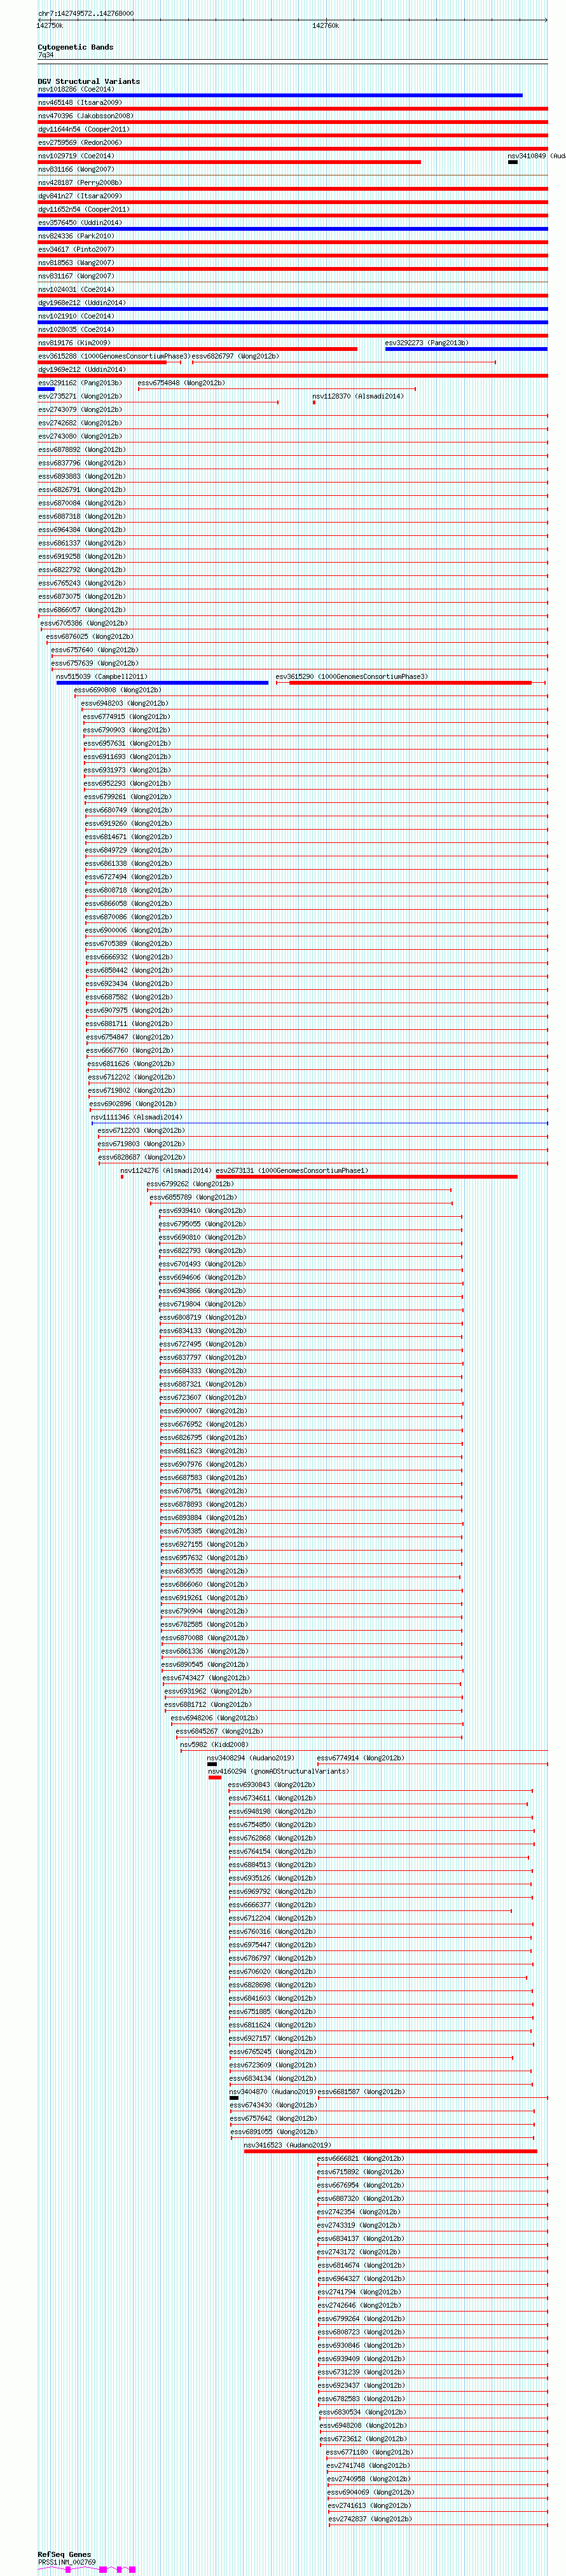Click label esv34617 (Pinto2007)

pos(76,249)
